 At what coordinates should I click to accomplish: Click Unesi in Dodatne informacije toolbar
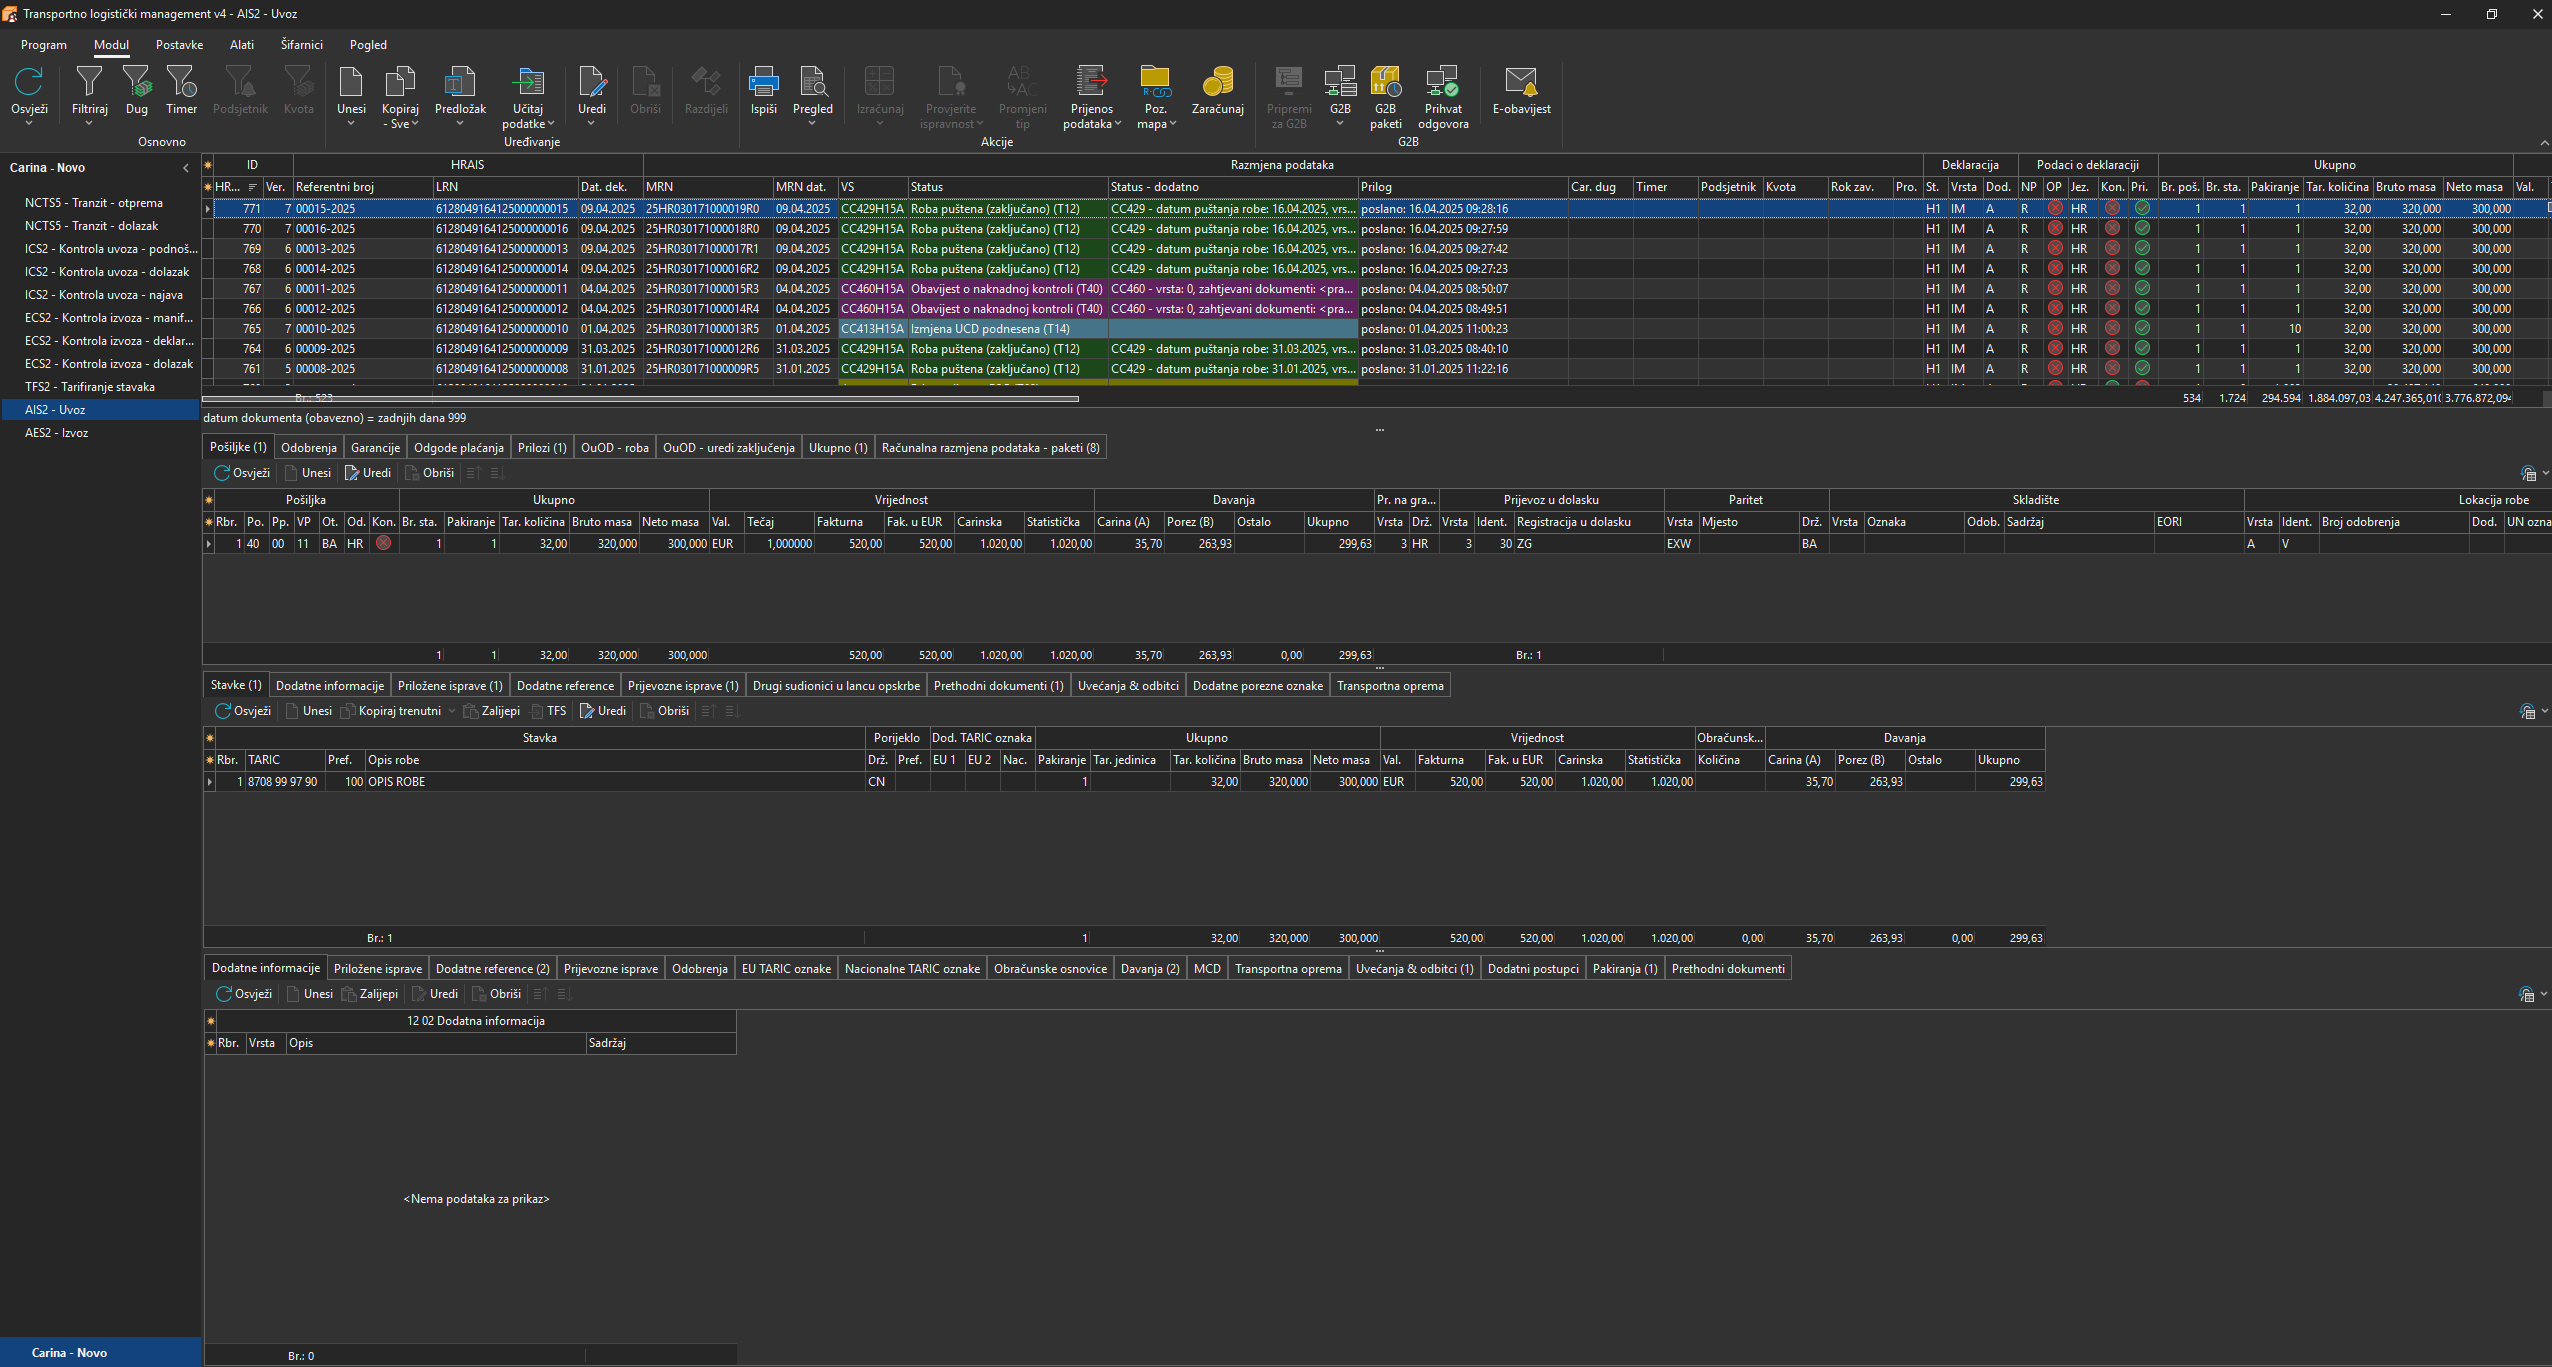(x=309, y=994)
